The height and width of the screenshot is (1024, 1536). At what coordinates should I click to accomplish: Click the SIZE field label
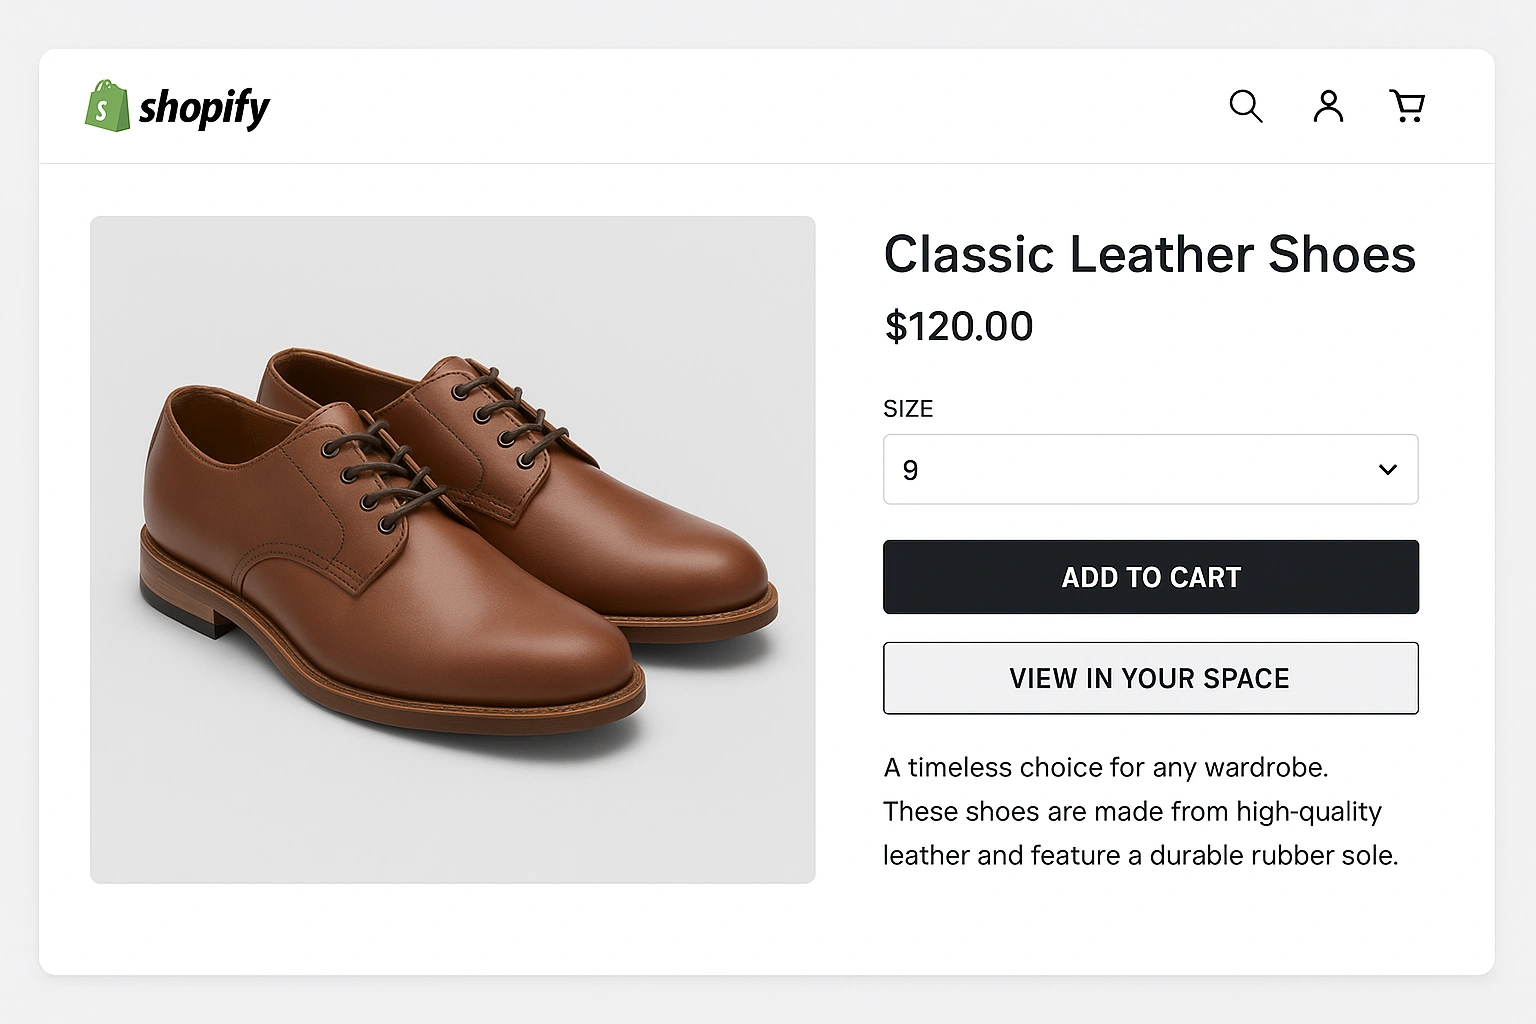coord(907,408)
